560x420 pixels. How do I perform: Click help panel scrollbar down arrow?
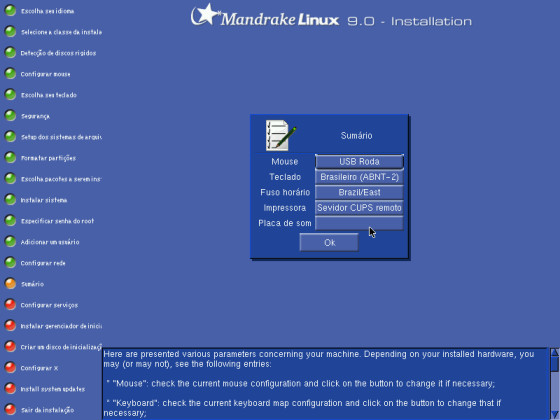[x=555, y=414]
